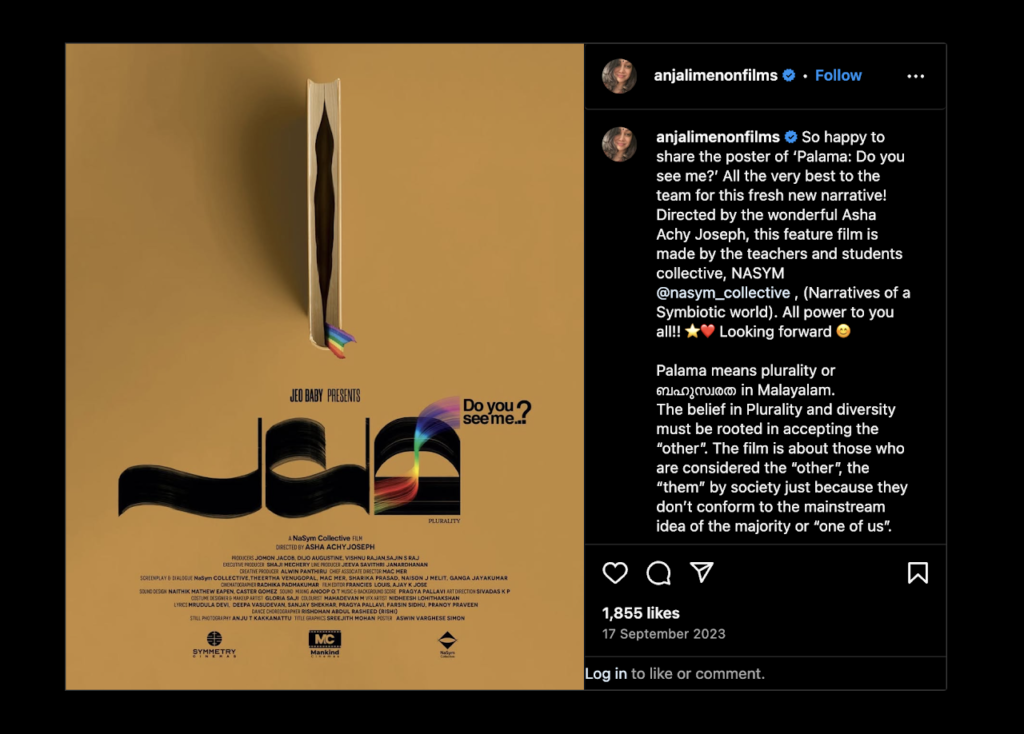Open anjalimenonfilms profile picture in header
This screenshot has width=1024, height=734.
coord(619,76)
